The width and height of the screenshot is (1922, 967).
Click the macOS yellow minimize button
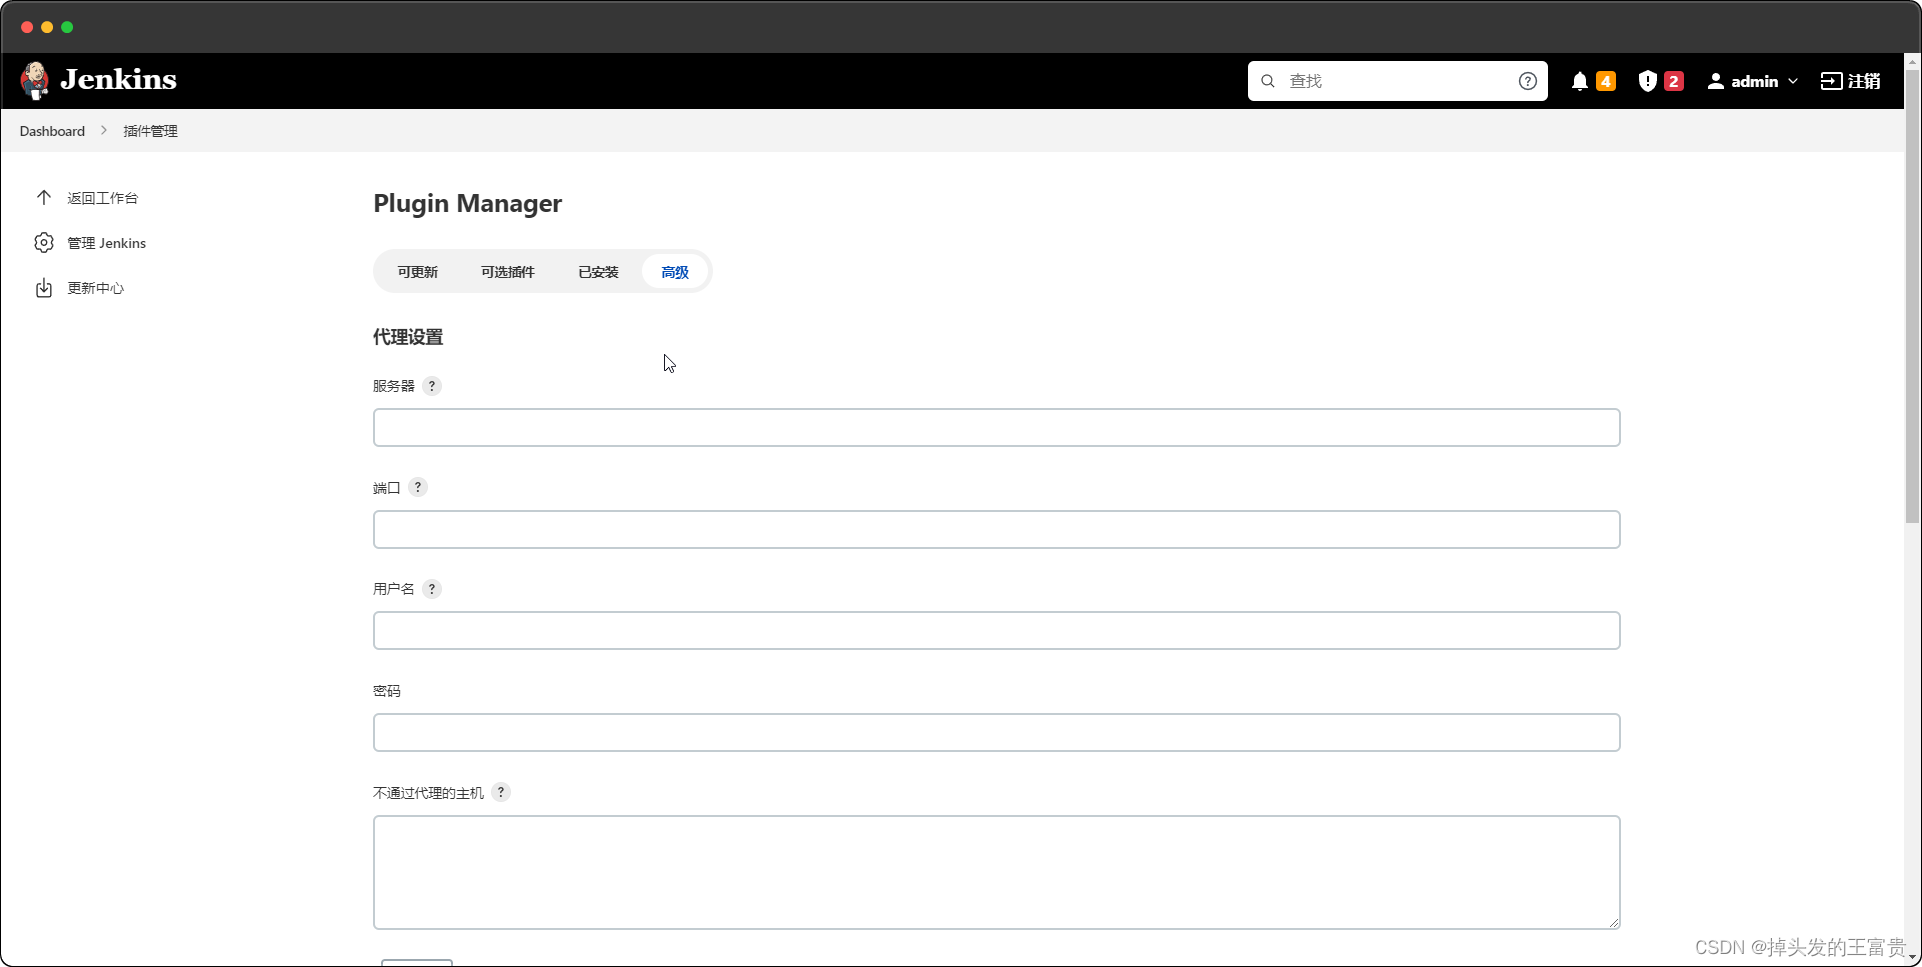47,27
